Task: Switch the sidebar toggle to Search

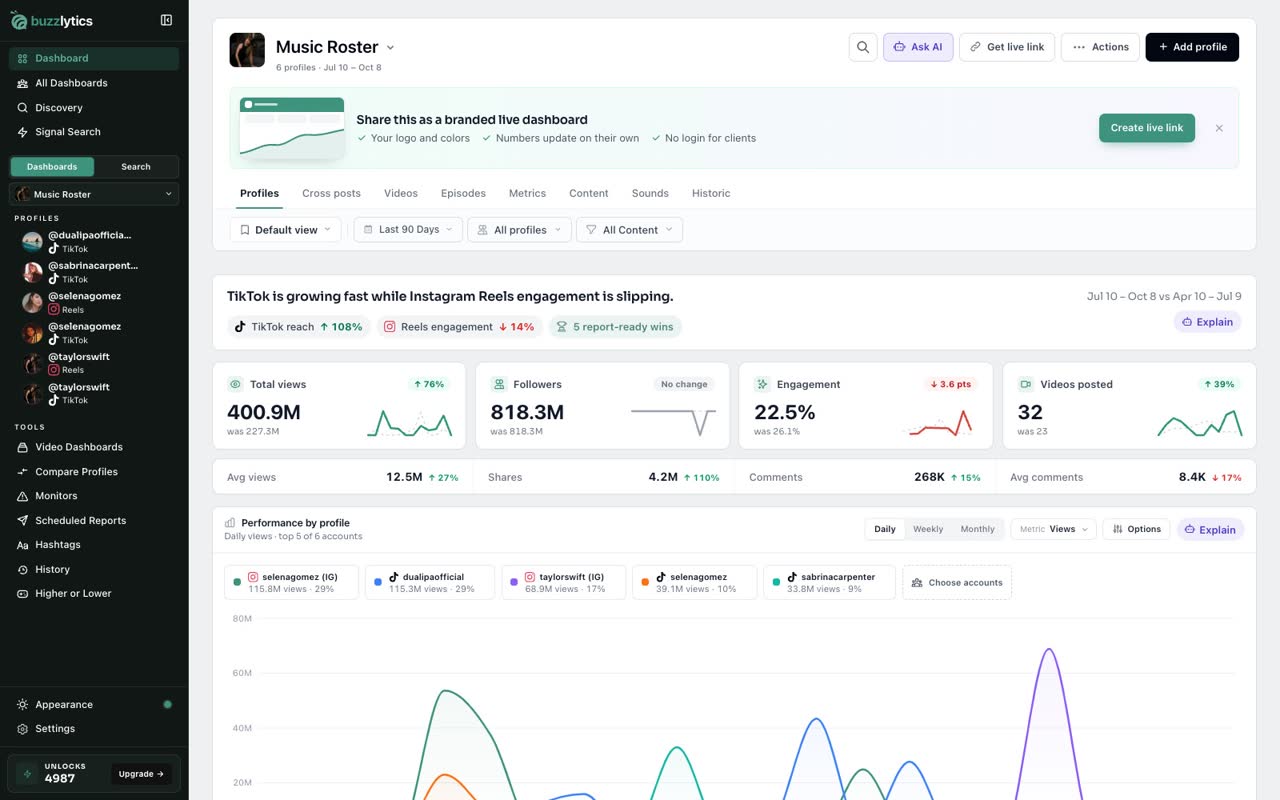Action: (136, 167)
